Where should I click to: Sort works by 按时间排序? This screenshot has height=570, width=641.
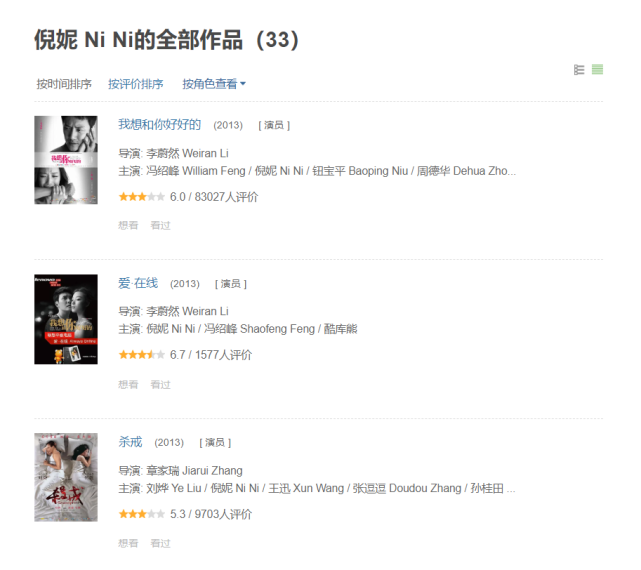[x=64, y=84]
